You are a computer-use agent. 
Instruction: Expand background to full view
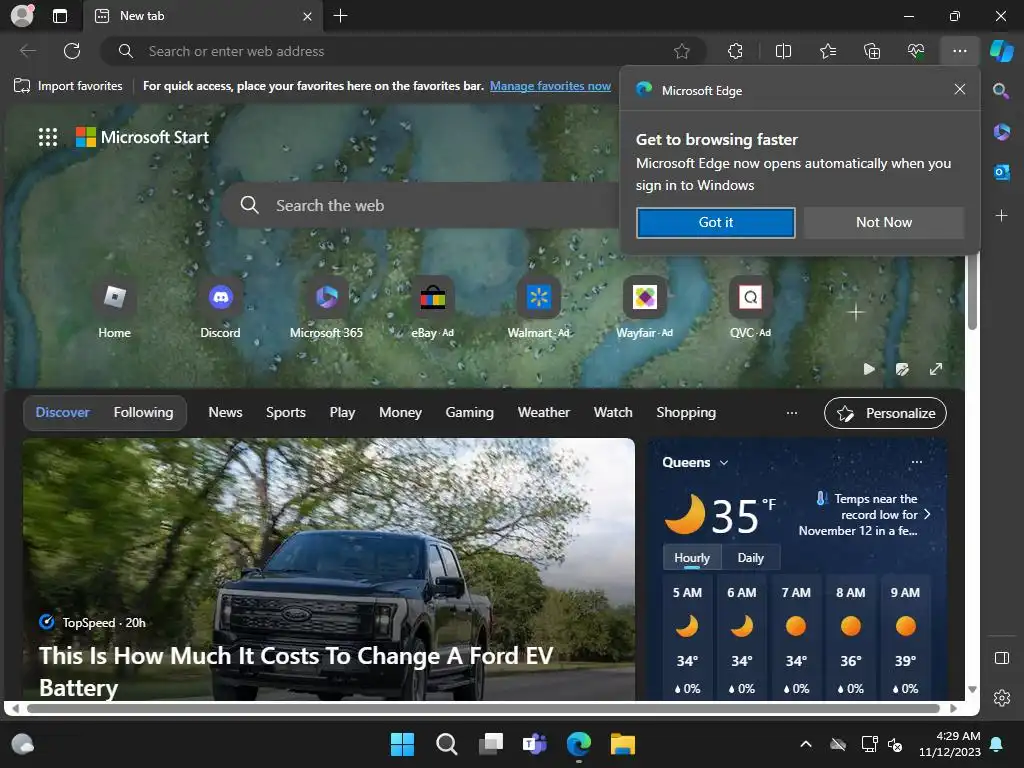(x=936, y=370)
